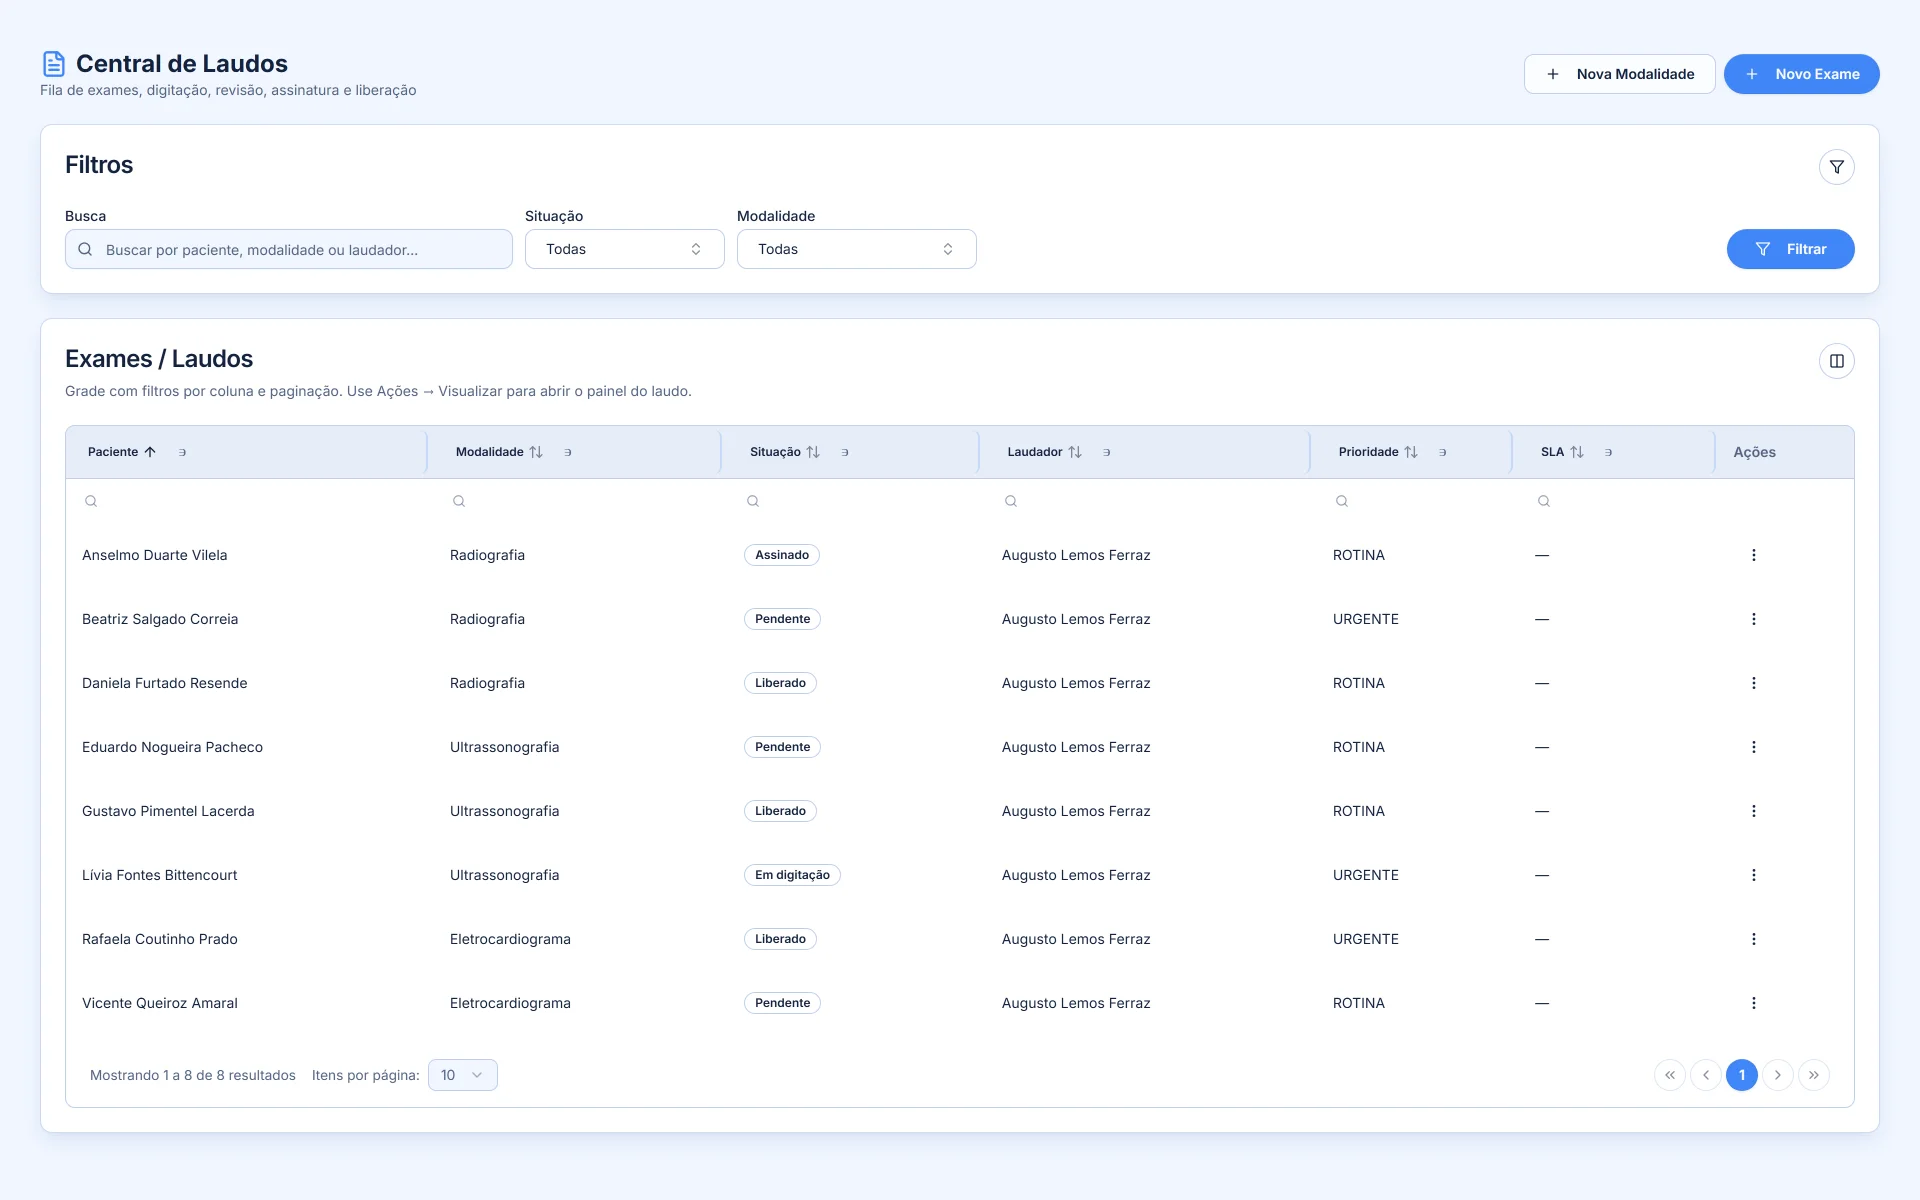
Task: Toggle the filter panel funnel icon
Action: [1836, 167]
